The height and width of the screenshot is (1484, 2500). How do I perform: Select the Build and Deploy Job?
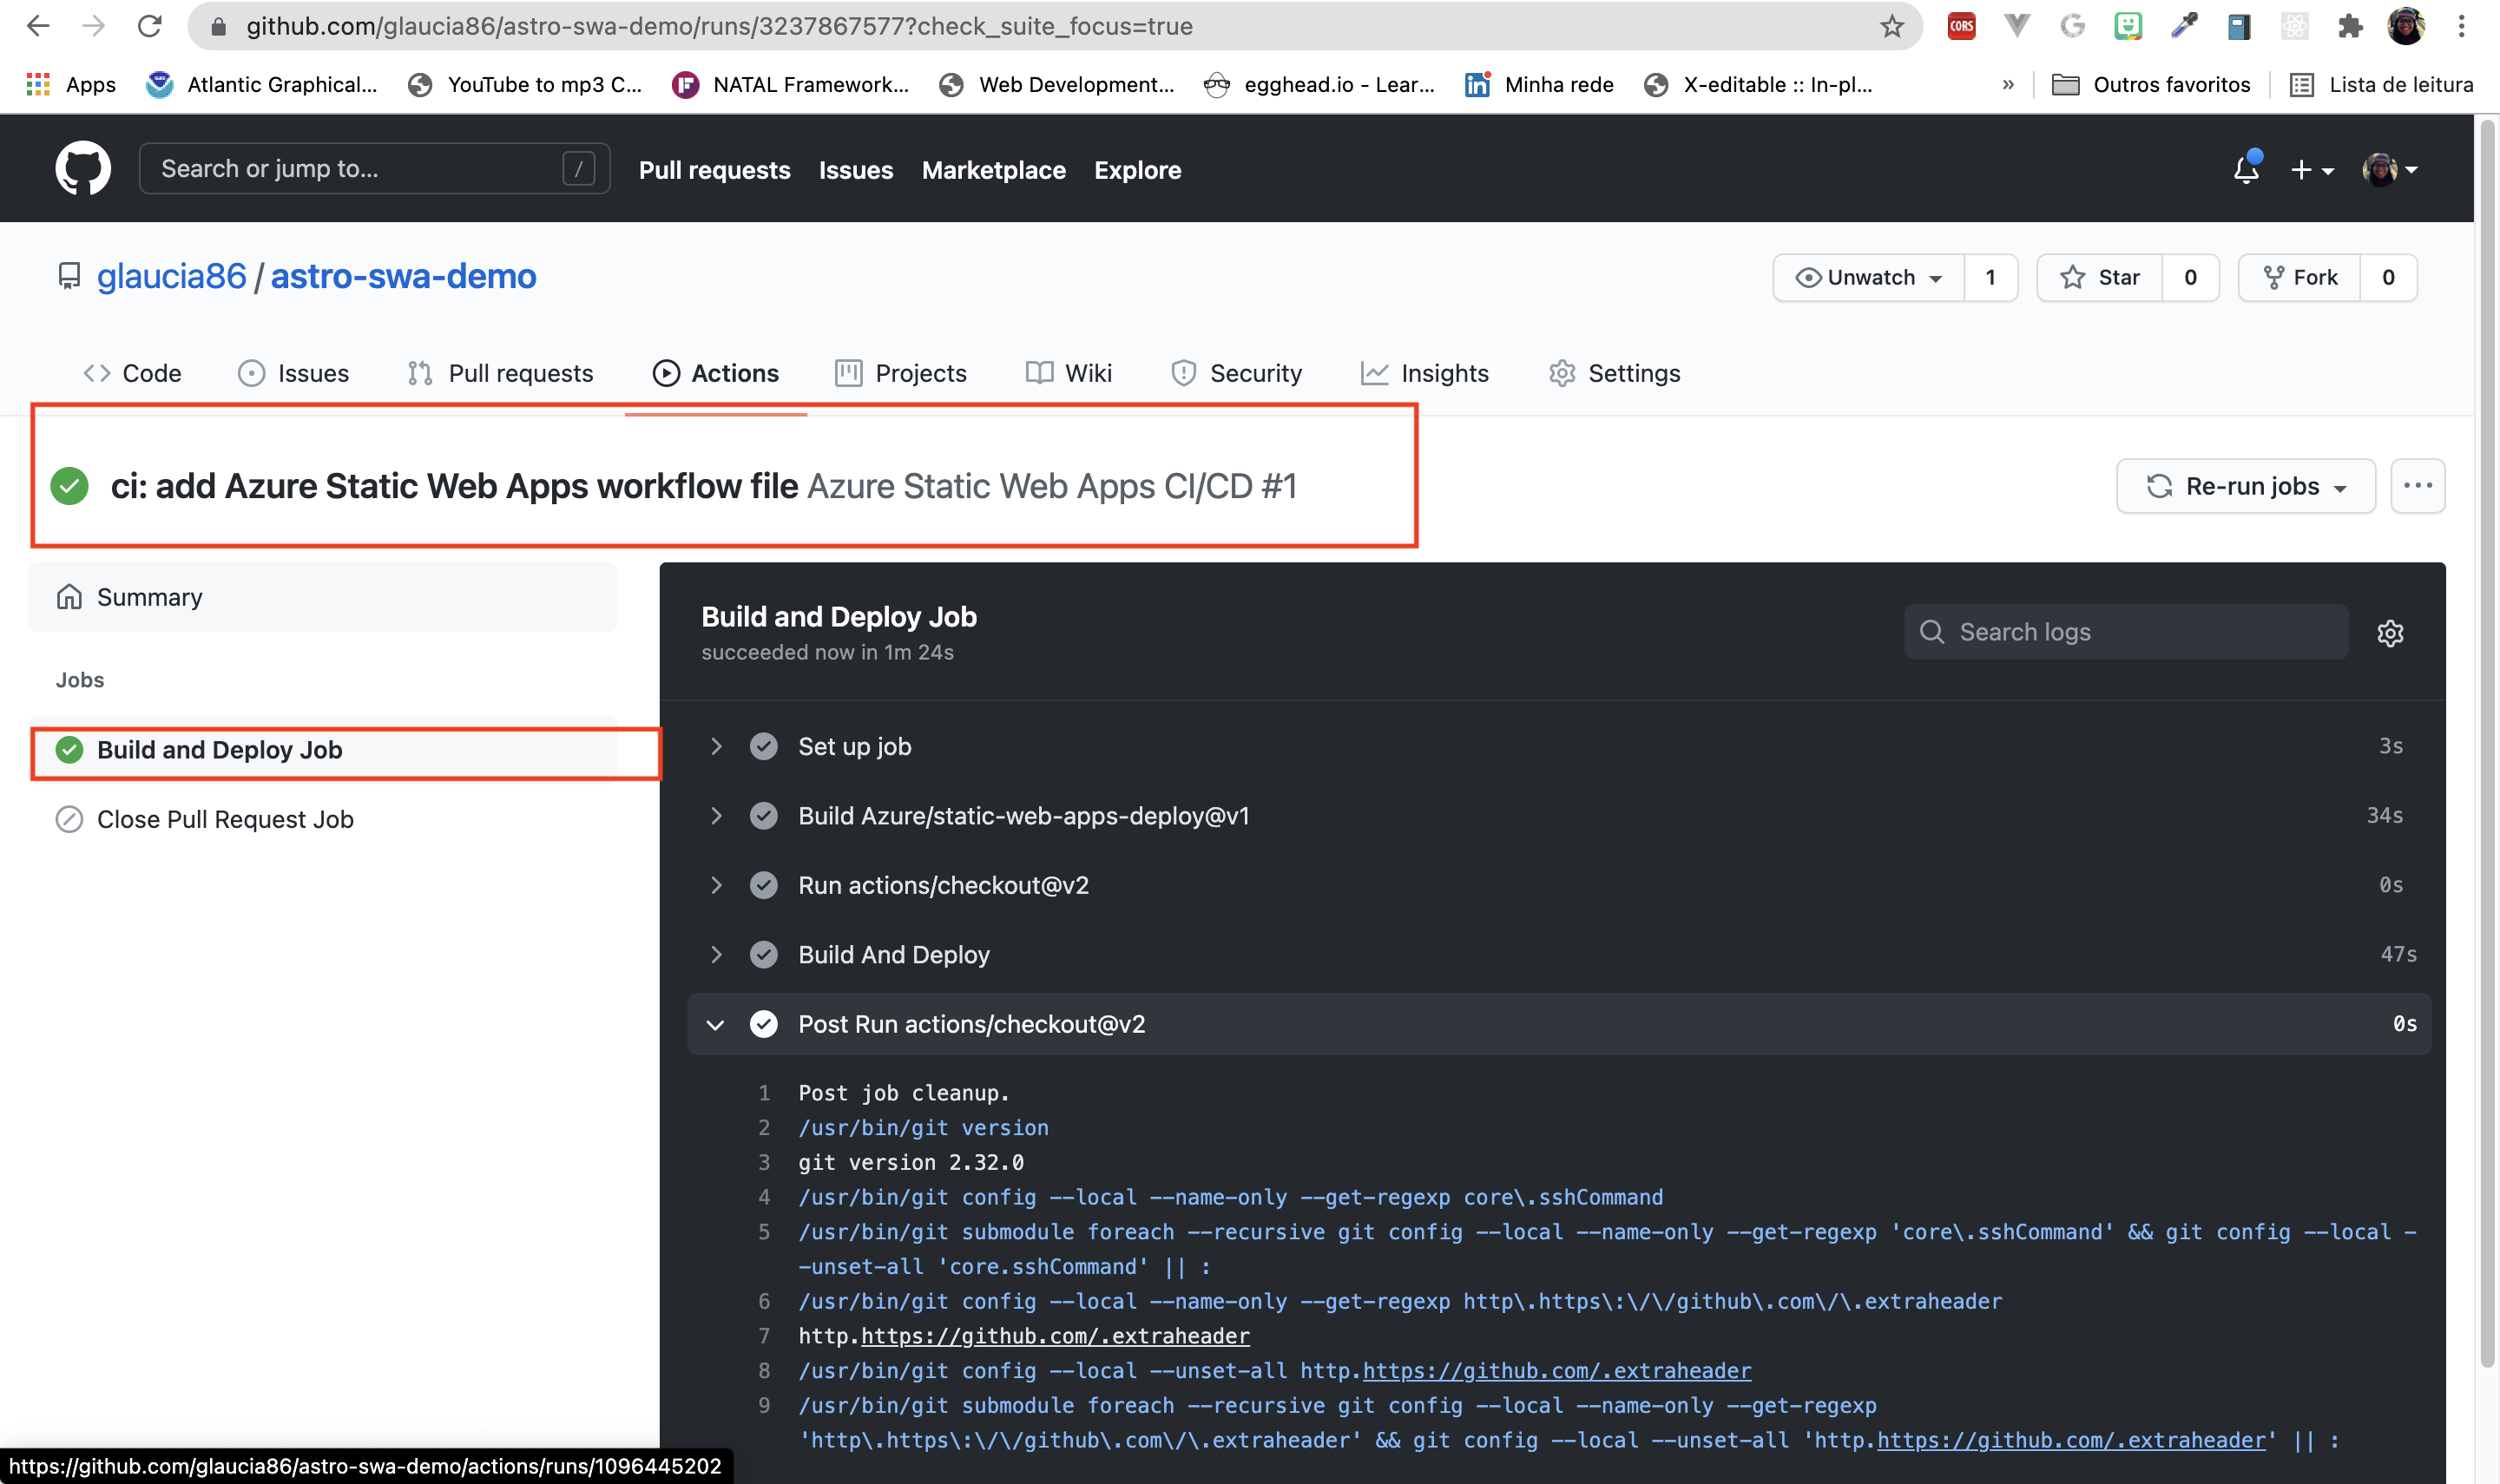(322, 750)
